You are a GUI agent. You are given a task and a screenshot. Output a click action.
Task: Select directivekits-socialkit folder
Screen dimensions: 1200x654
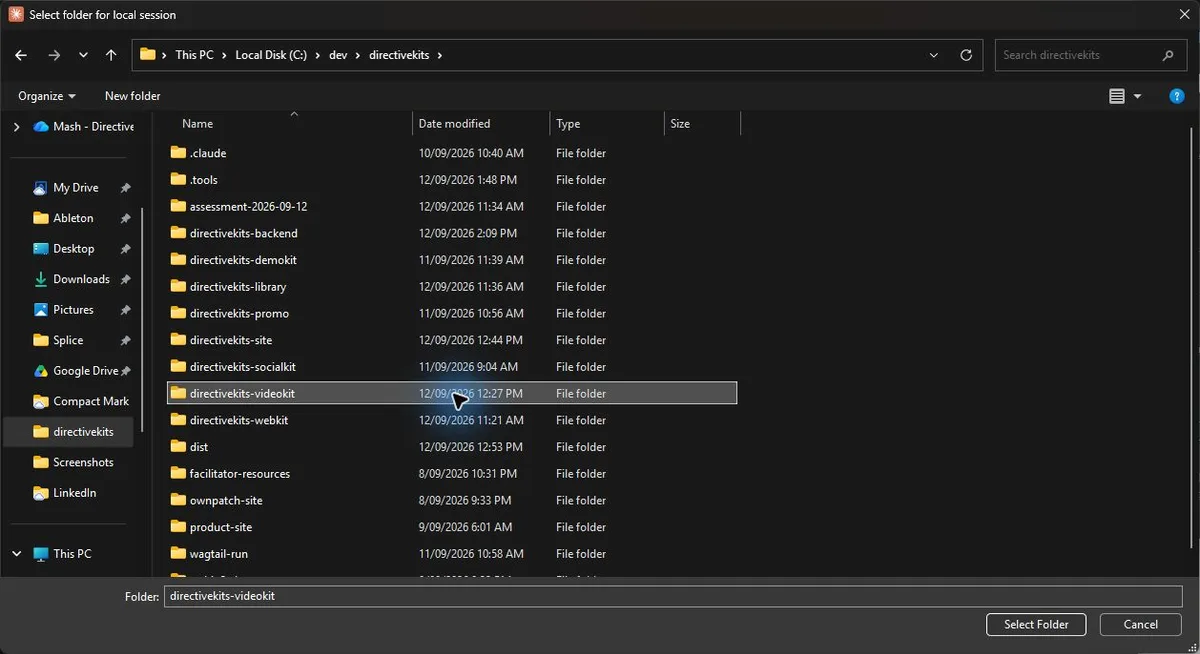(x=242, y=367)
